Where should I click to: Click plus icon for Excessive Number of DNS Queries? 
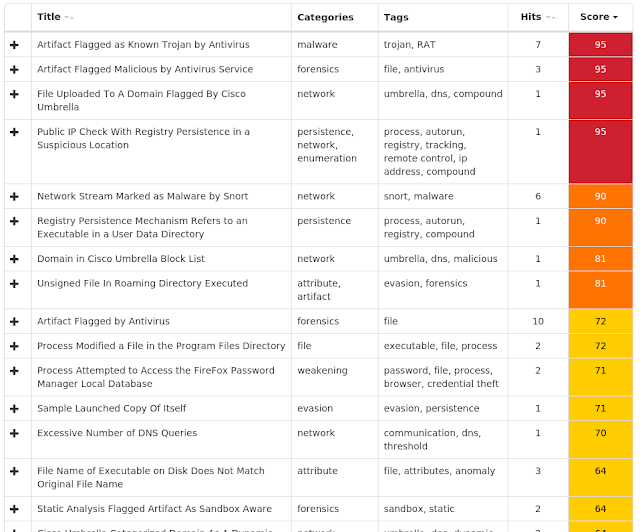(14, 433)
